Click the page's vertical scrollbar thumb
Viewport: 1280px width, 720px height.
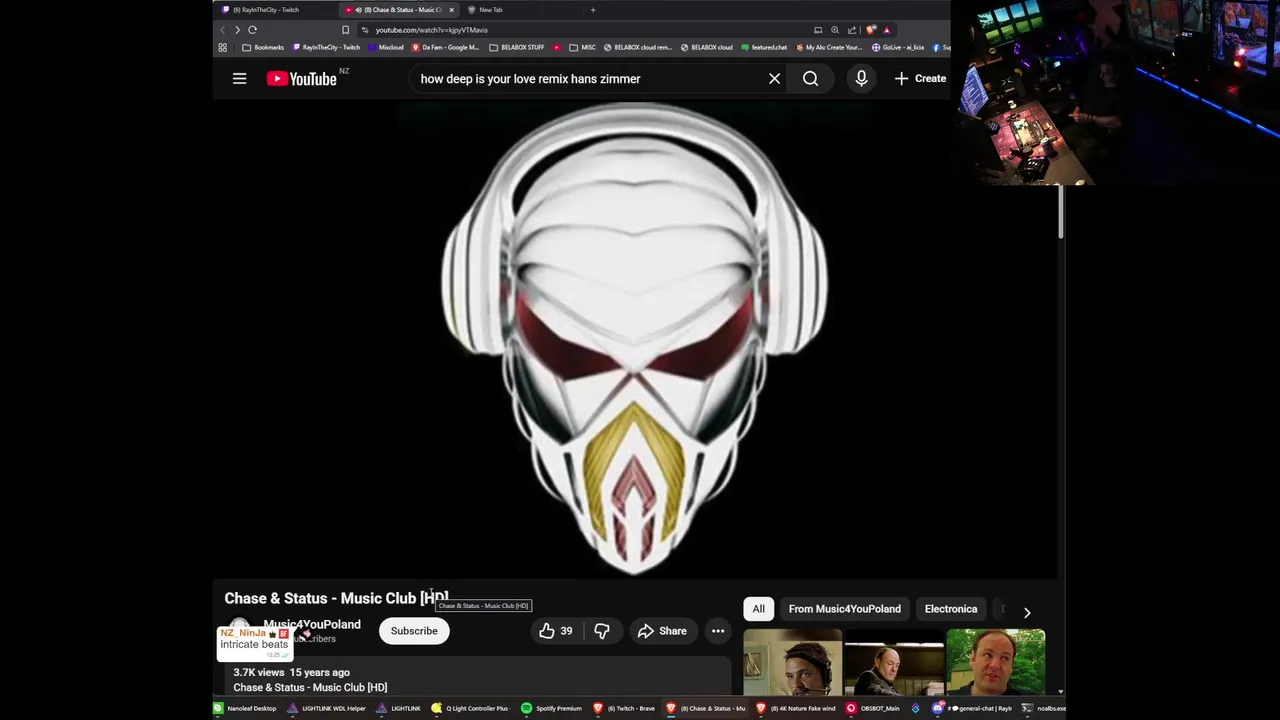[x=1060, y=213]
